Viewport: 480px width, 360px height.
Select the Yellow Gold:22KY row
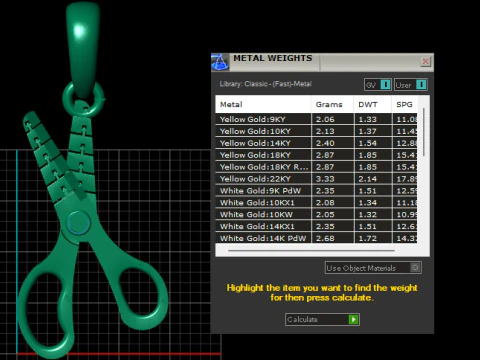[316, 179]
